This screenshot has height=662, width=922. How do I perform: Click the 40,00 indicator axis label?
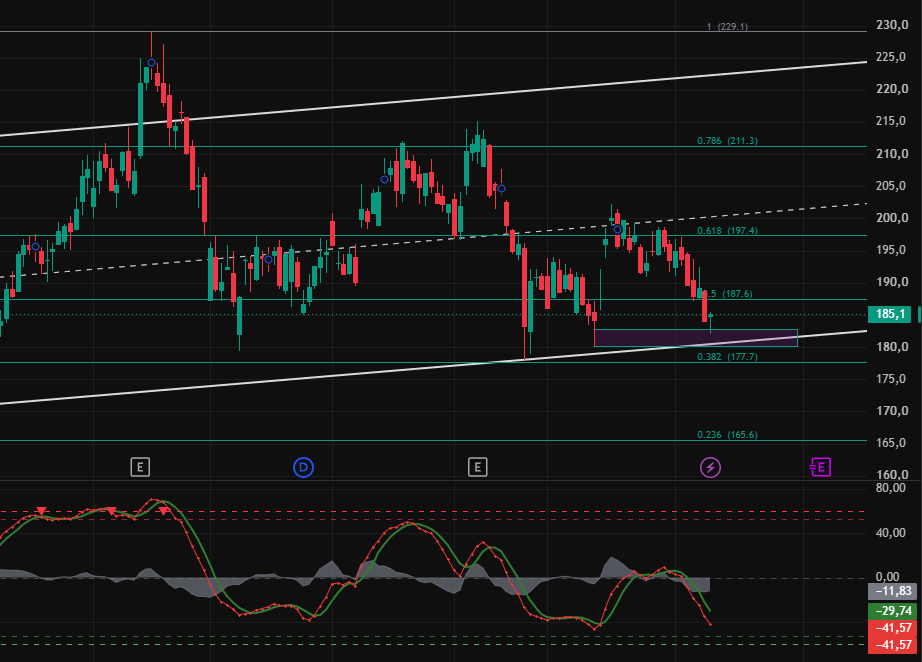point(890,533)
